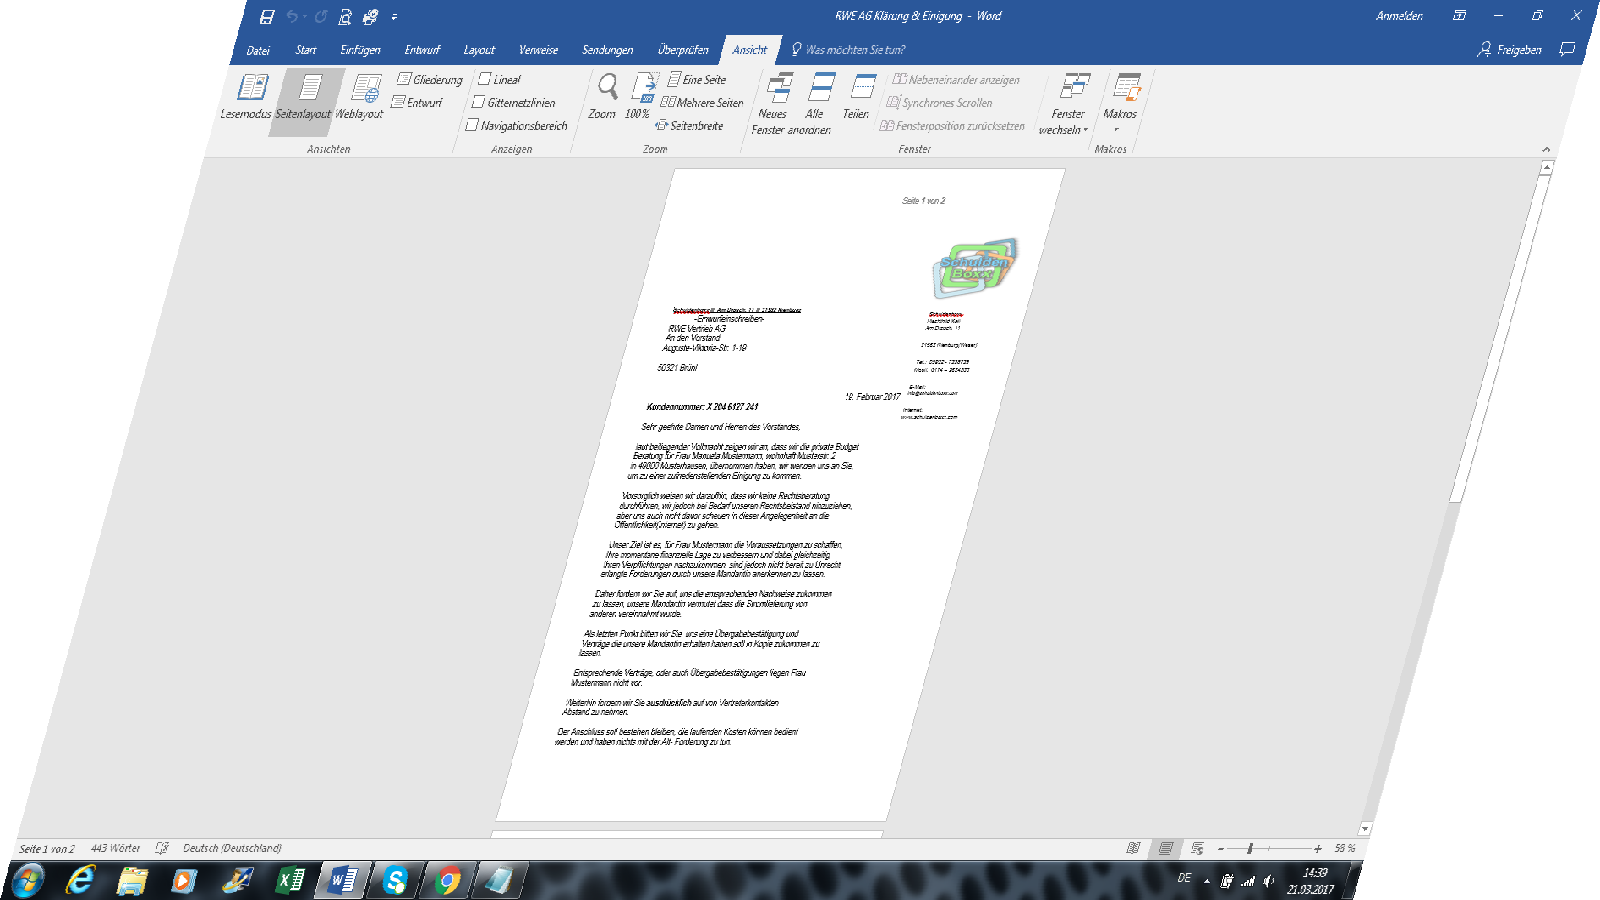Open the Einfügen tab
This screenshot has width=1600, height=900.
click(360, 50)
